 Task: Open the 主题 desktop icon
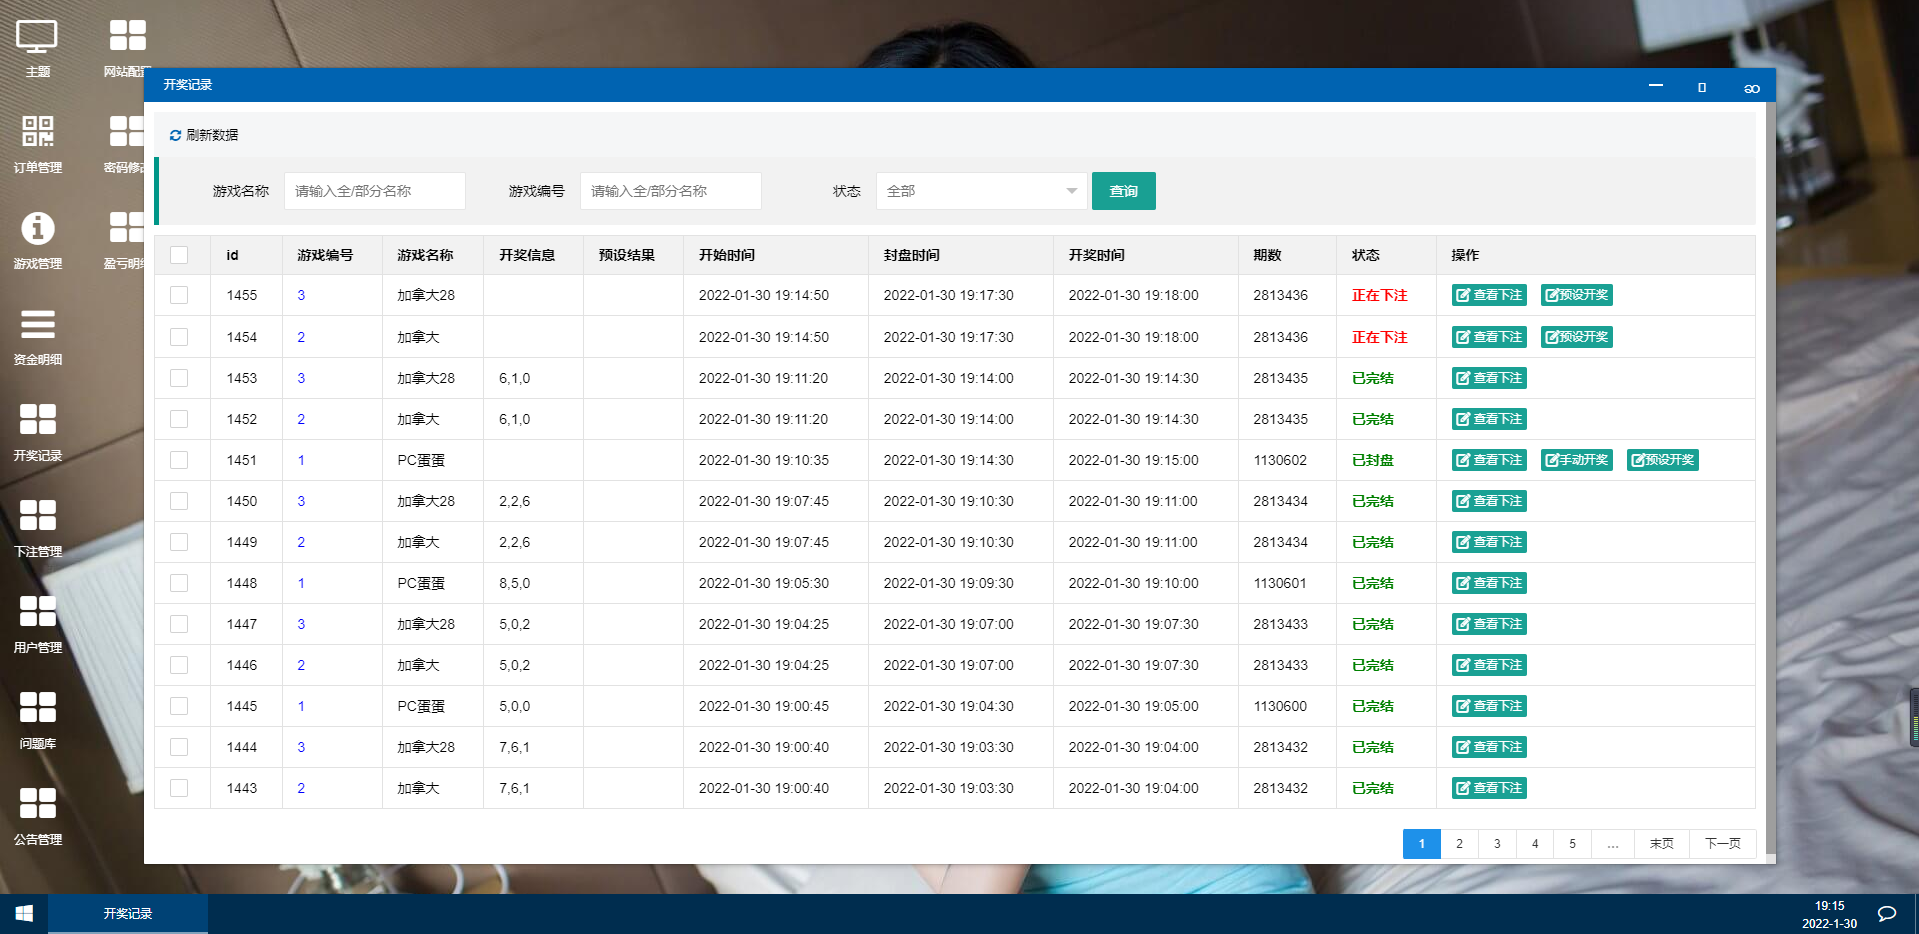pyautogui.click(x=37, y=38)
